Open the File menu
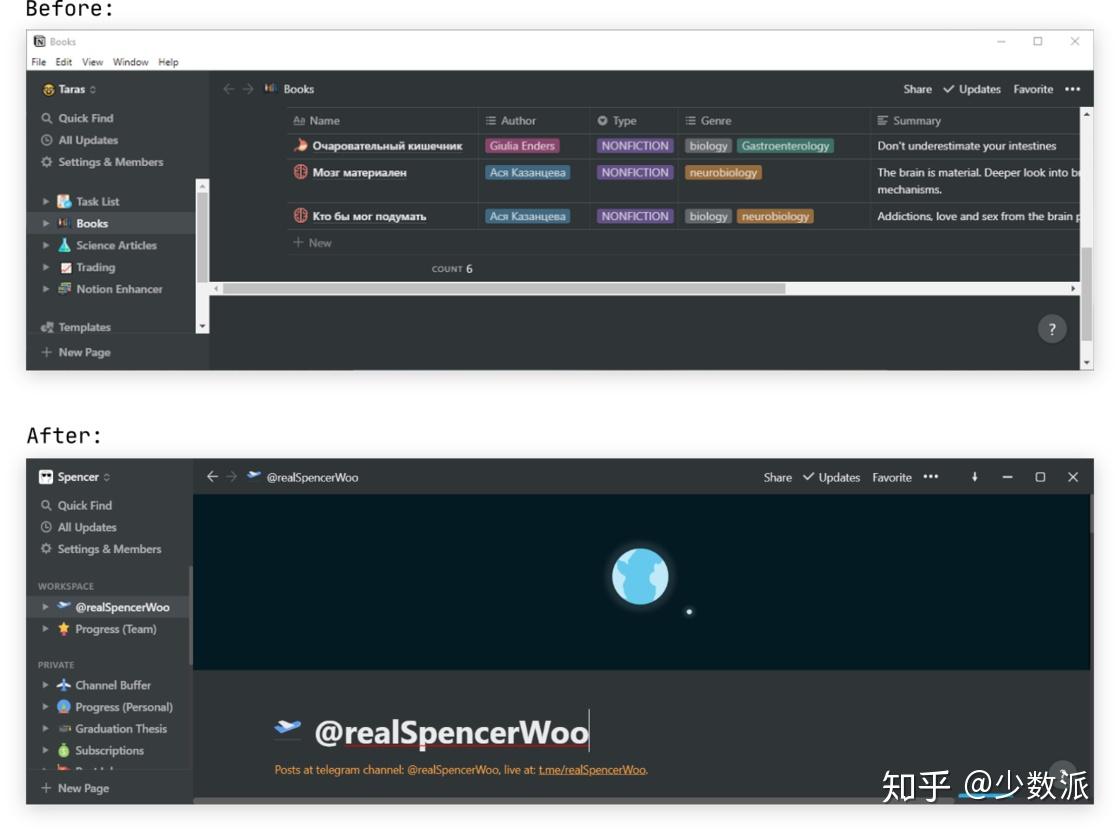 37,62
